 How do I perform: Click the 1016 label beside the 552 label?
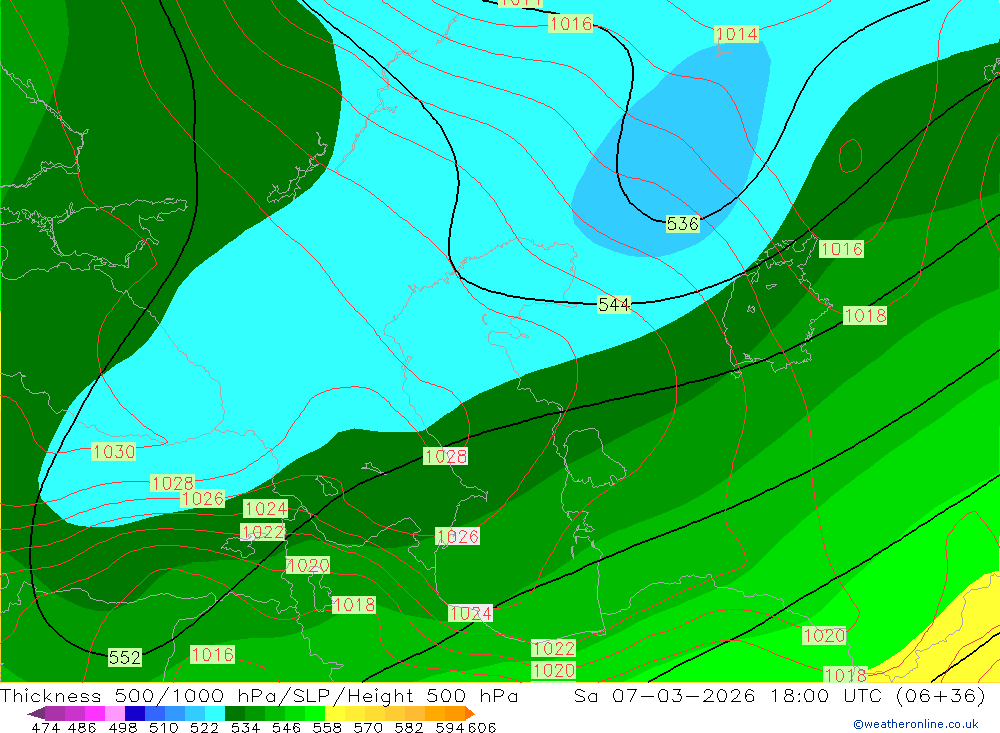pos(212,655)
